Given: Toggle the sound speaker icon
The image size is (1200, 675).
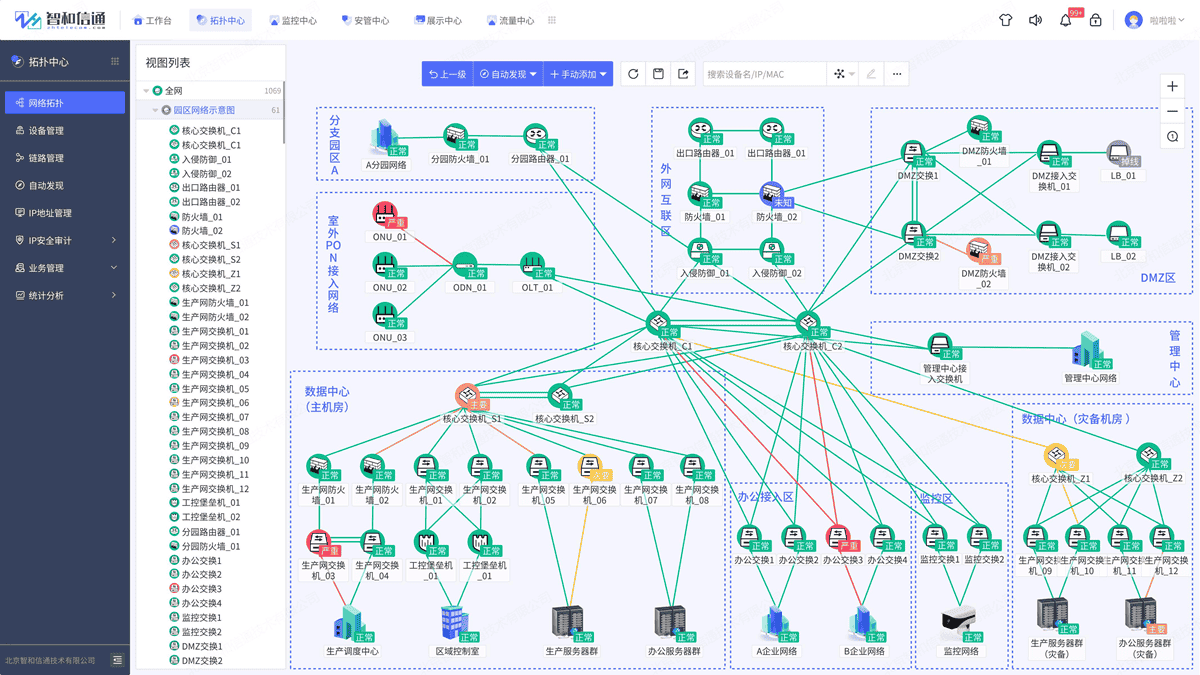Looking at the screenshot, I should [x=1035, y=20].
